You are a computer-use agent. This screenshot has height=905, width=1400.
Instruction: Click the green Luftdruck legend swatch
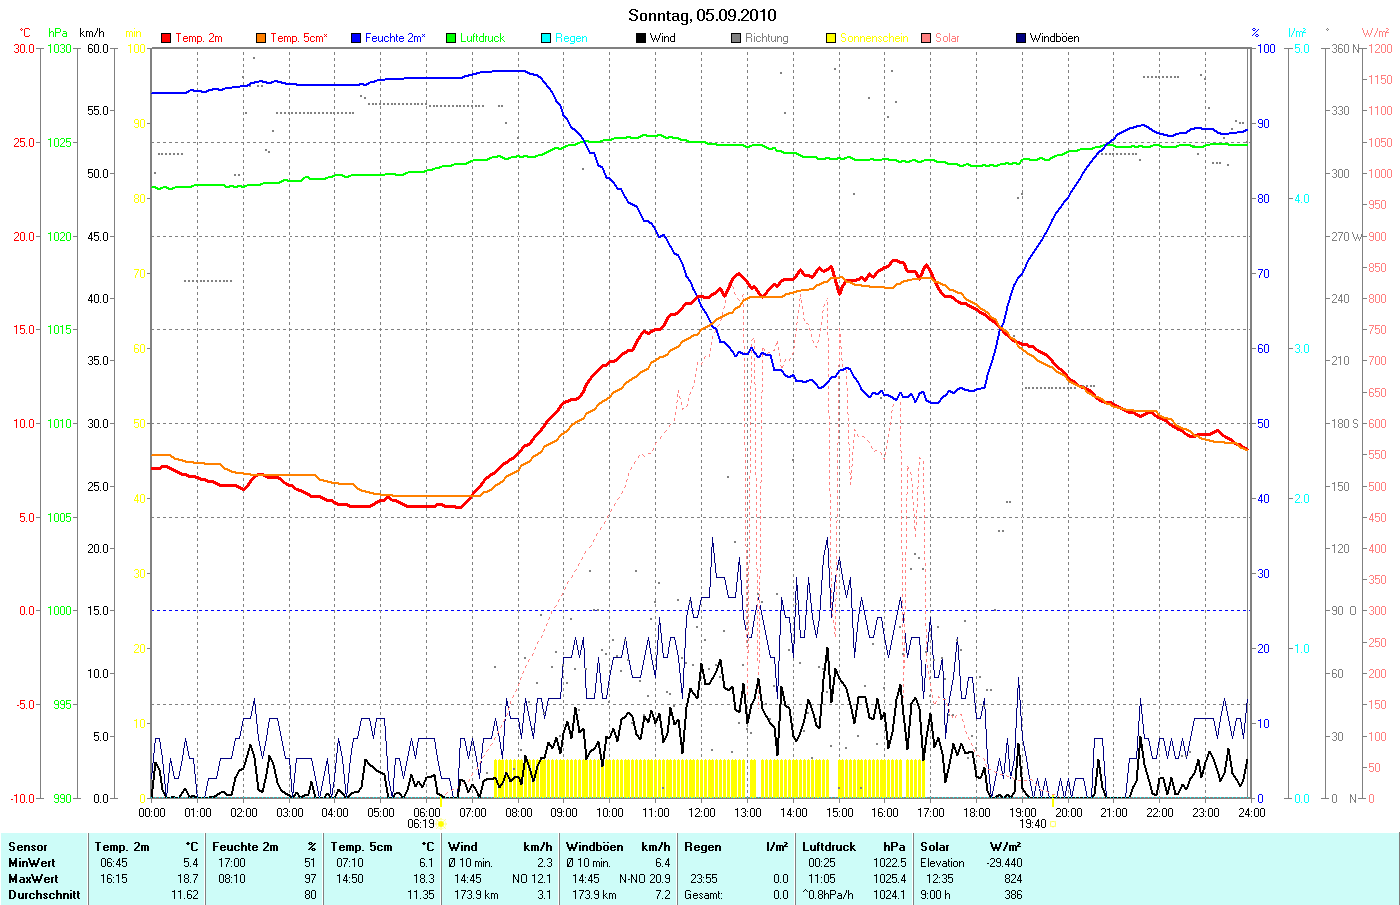pyautogui.click(x=451, y=38)
